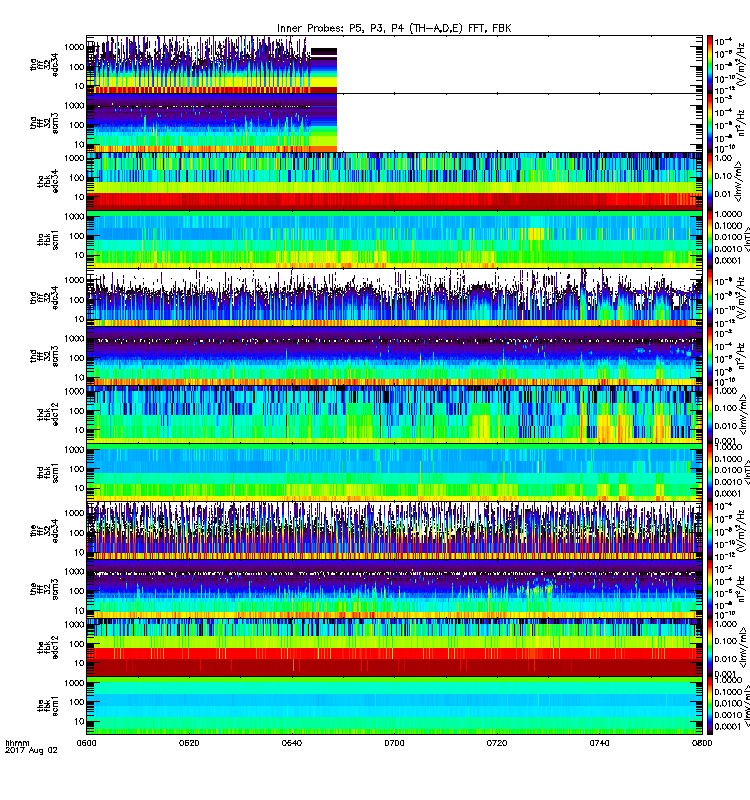The height and width of the screenshot is (800, 750).
Task: Click the color bar beside thd fff scm3 panel
Action: (710, 356)
